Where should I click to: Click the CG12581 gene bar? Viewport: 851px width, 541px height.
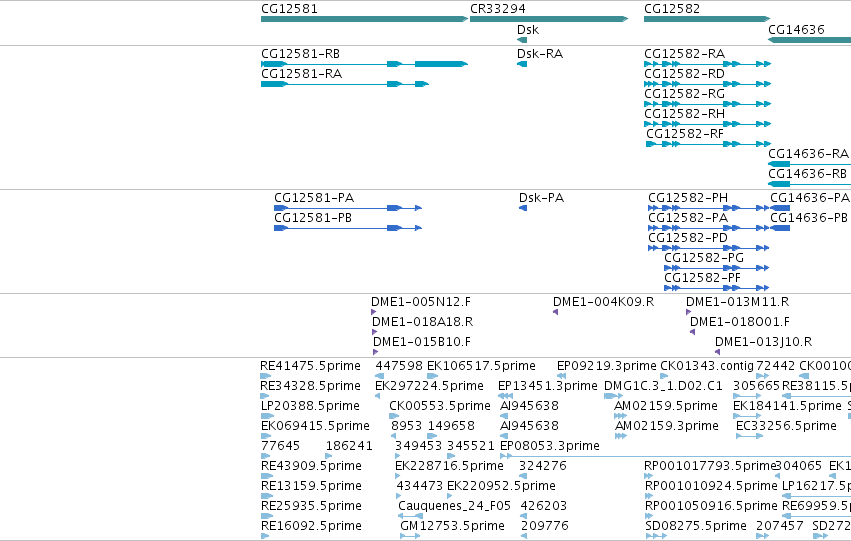[x=364, y=19]
